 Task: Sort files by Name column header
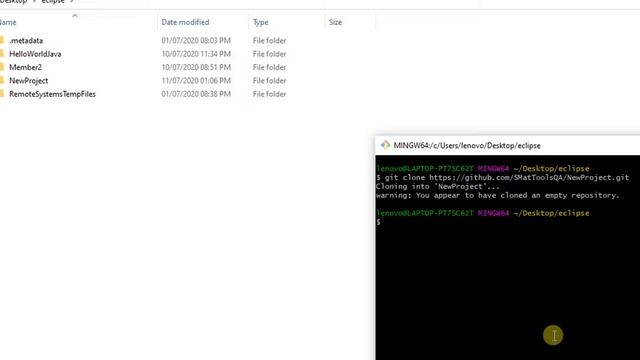(8, 22)
